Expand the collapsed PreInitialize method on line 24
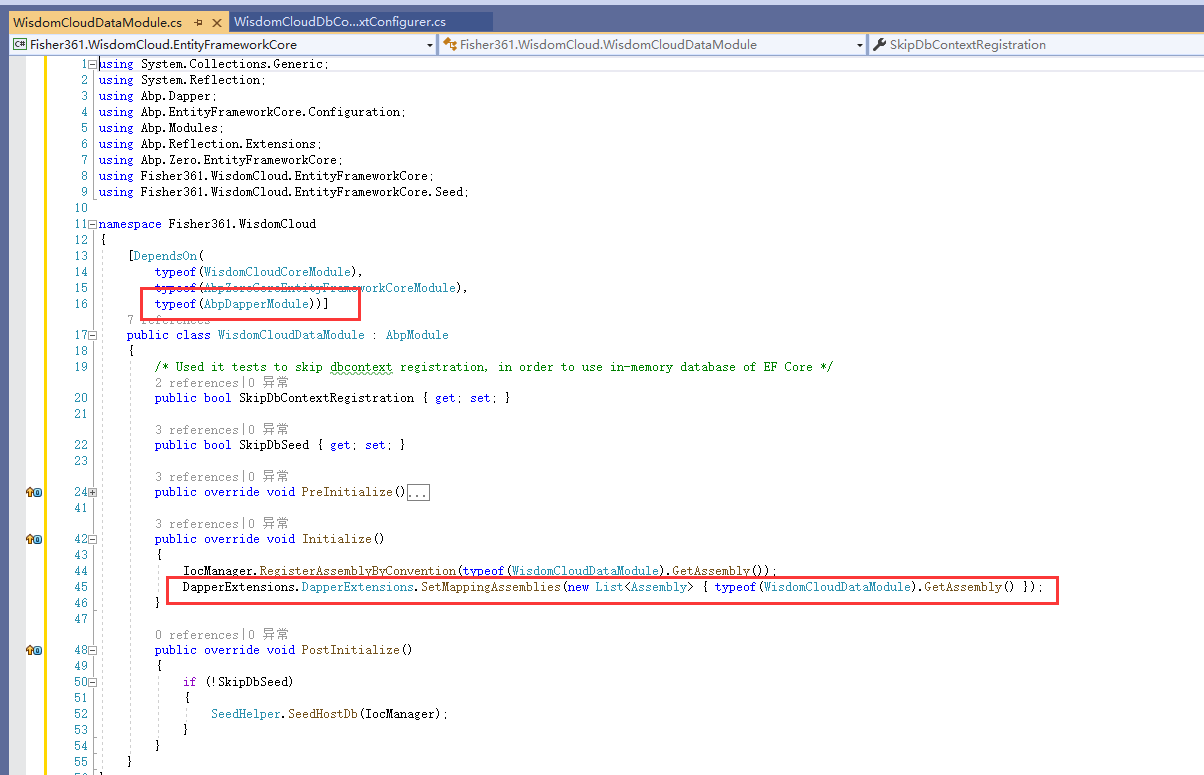The height and width of the screenshot is (775, 1204). pos(90,492)
